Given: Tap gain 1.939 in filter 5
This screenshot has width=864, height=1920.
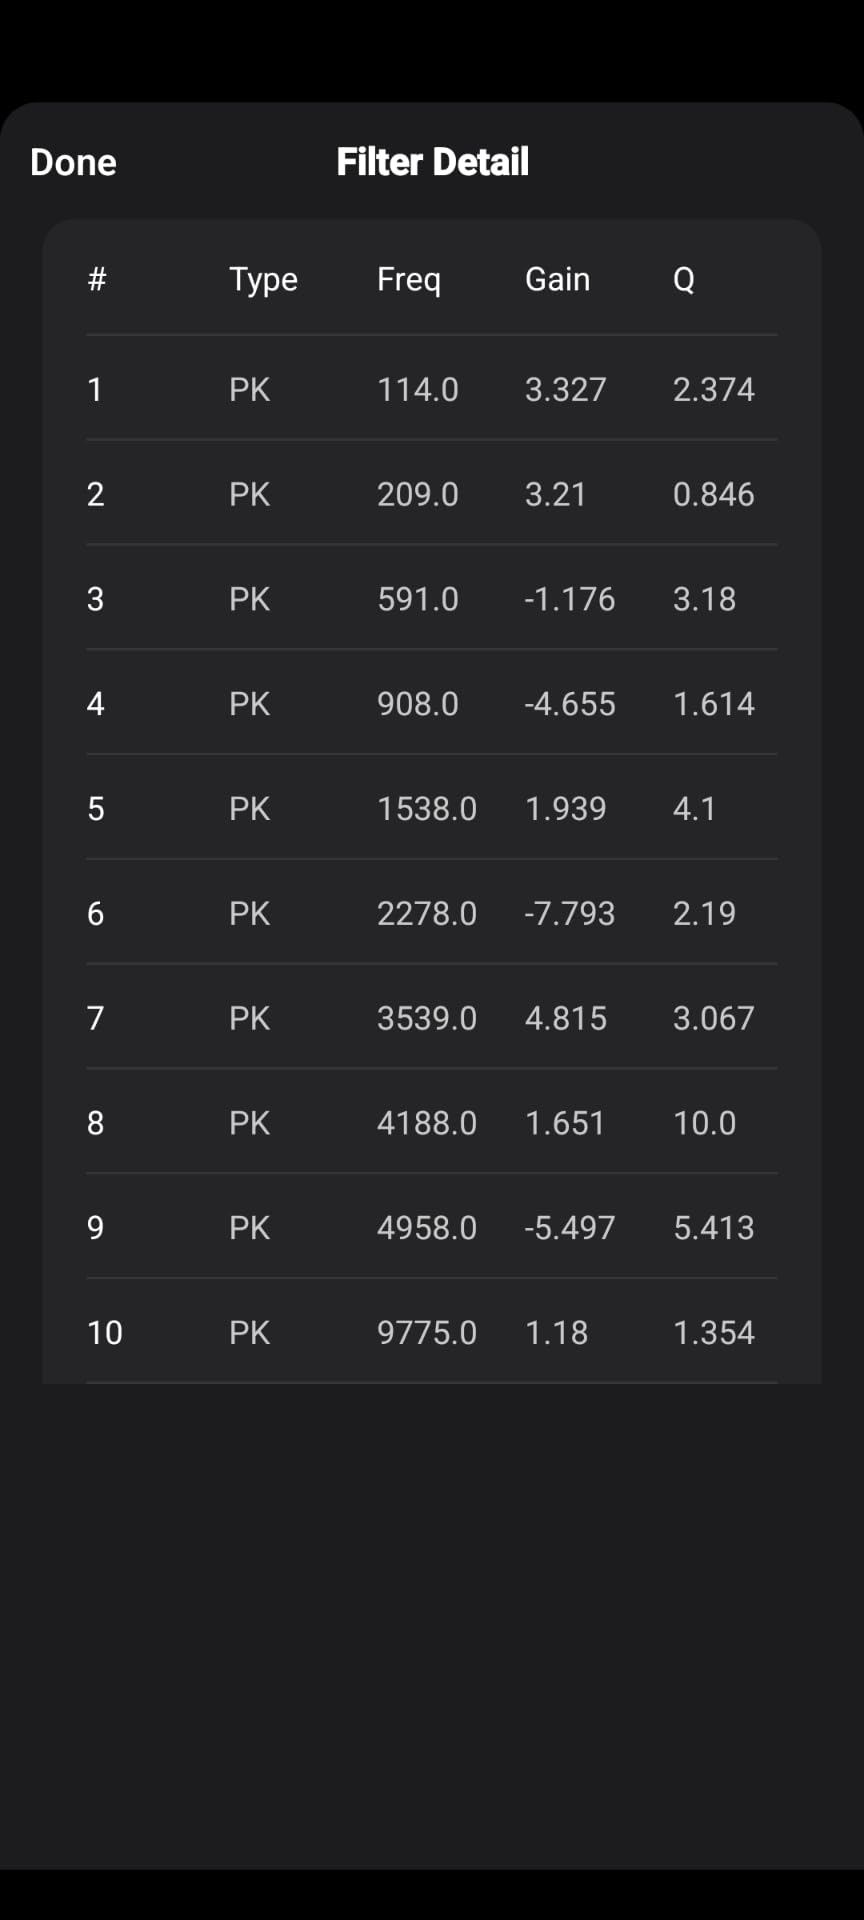Looking at the screenshot, I should coord(565,808).
